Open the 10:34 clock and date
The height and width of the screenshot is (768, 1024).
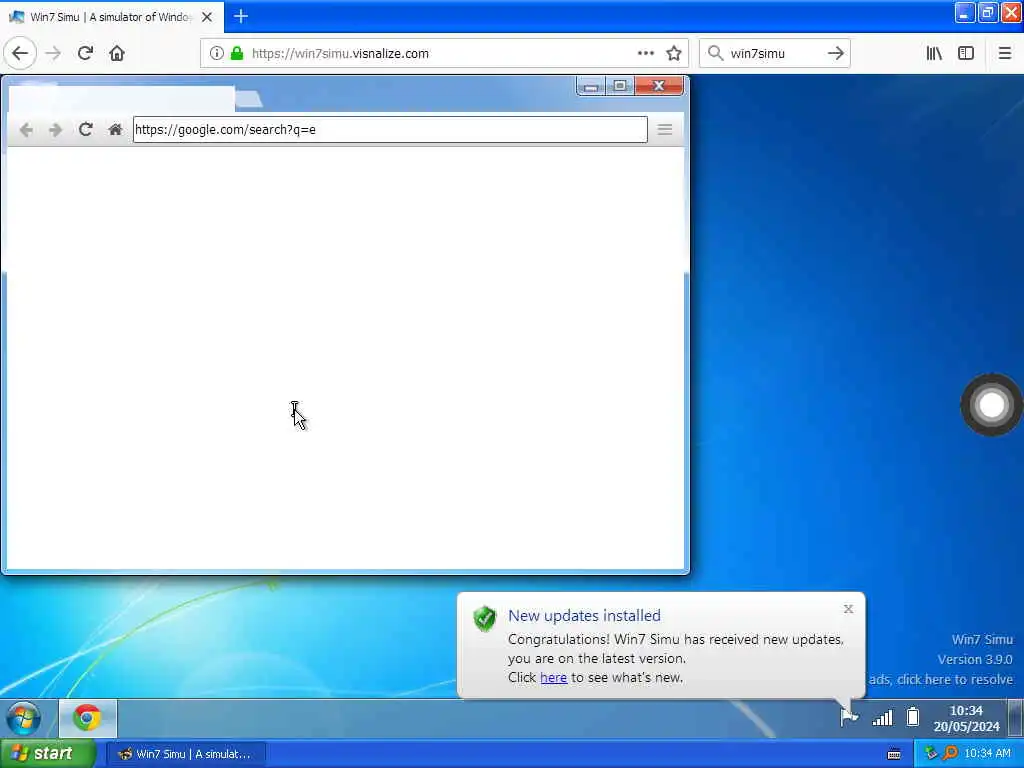point(967,718)
